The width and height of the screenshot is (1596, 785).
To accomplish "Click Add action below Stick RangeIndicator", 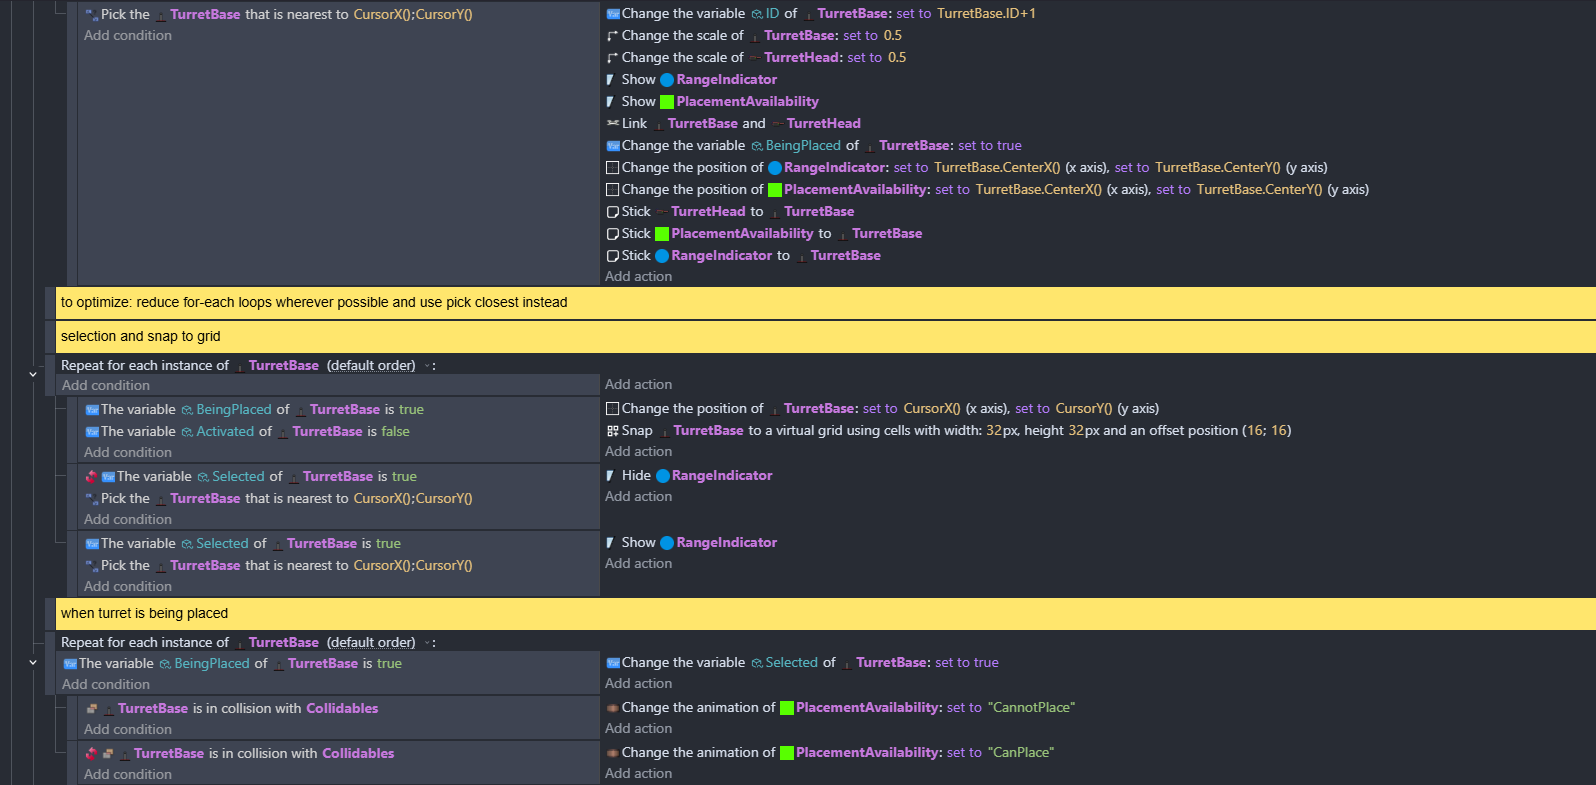I will tap(638, 277).
